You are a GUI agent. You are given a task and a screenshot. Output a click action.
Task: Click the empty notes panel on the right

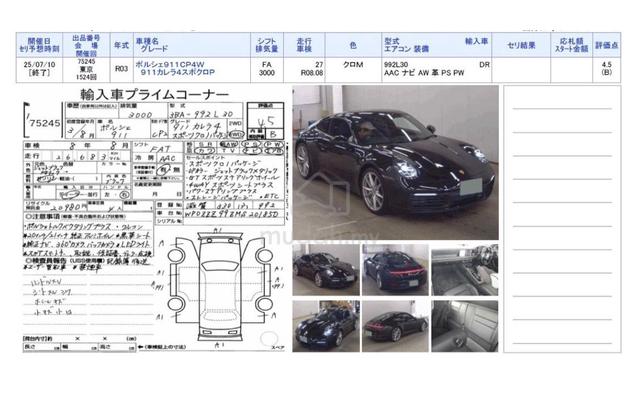coord(562,219)
